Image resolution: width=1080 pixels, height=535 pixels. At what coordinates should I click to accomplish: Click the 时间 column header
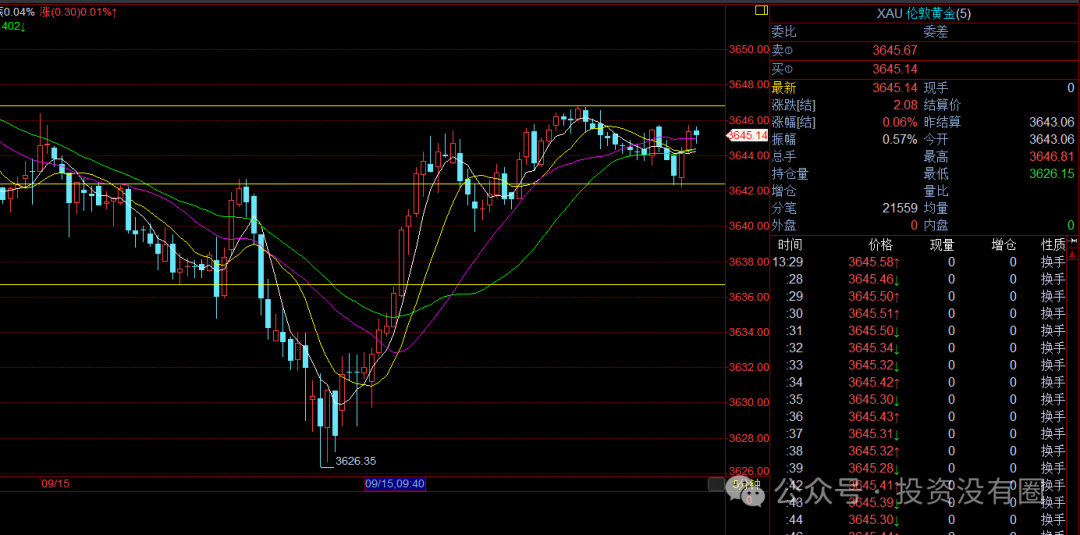coord(790,244)
